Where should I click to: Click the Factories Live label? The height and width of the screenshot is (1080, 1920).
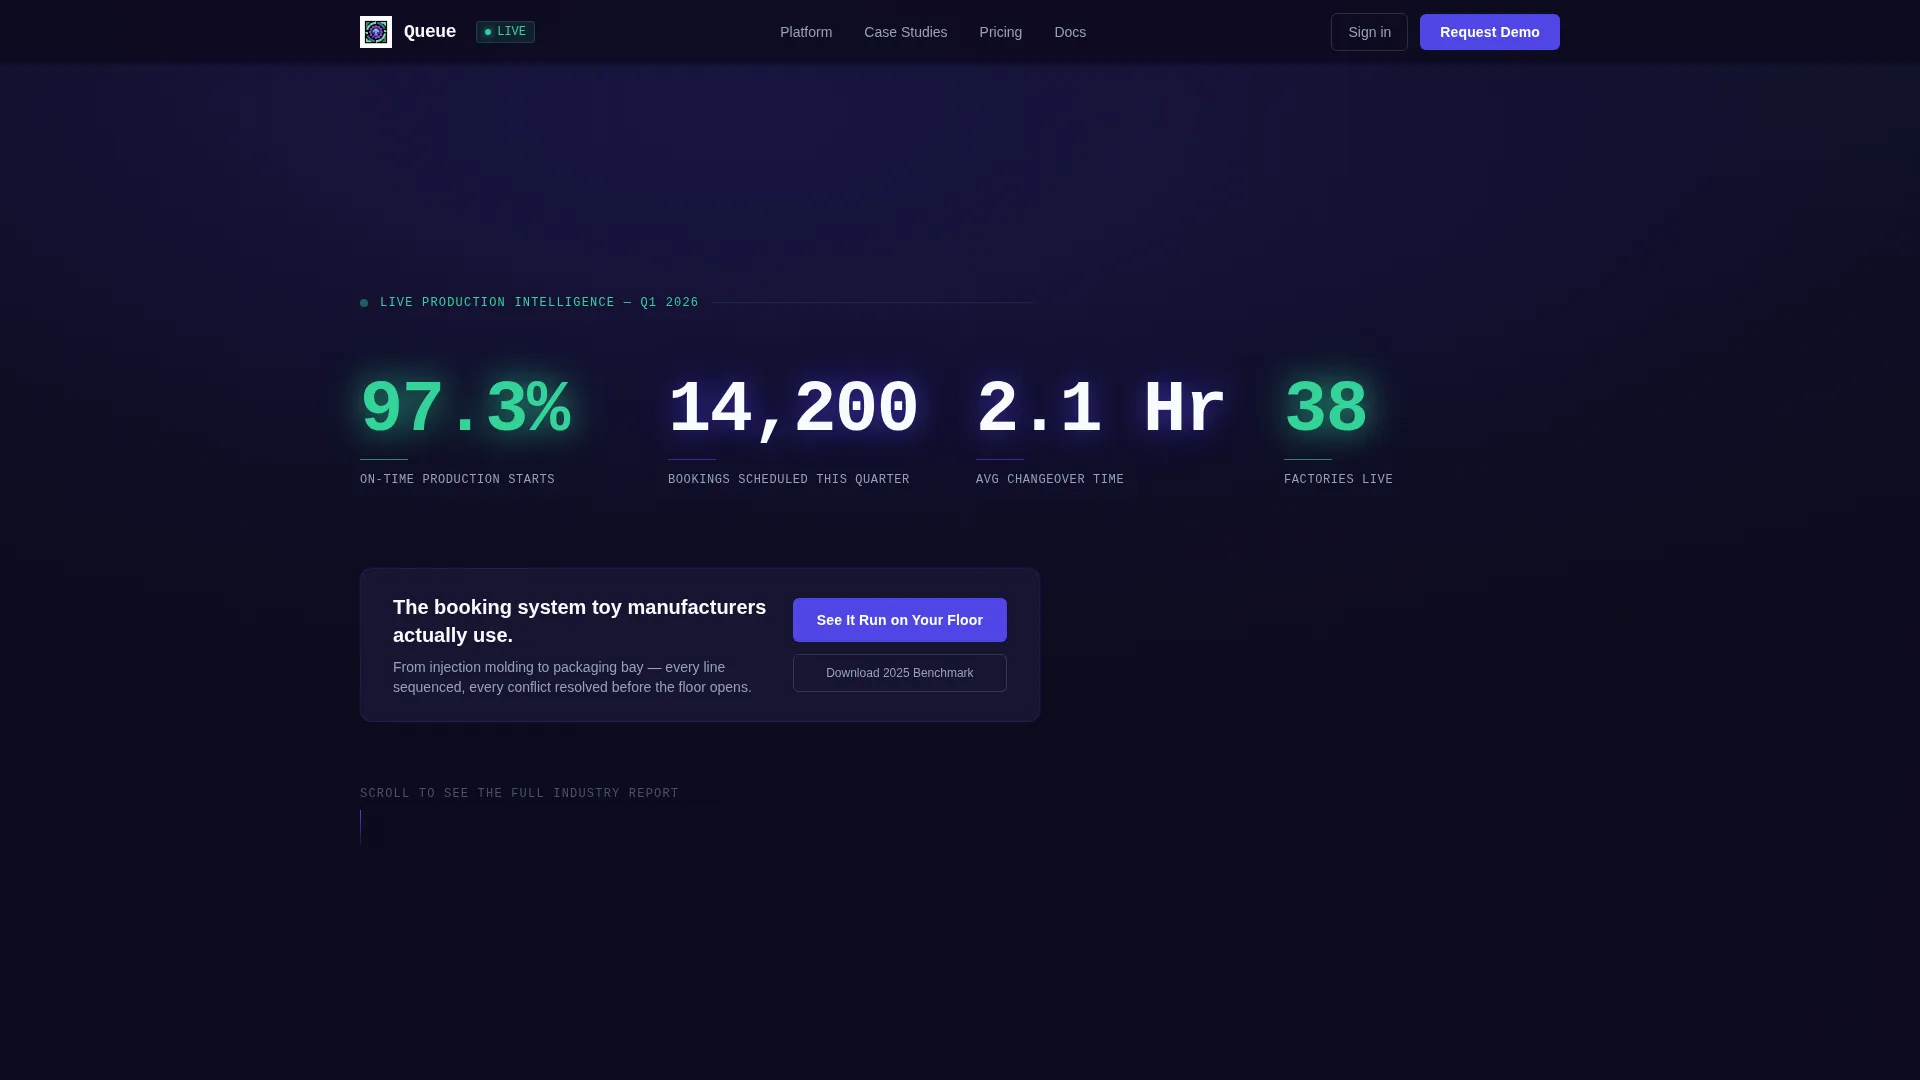[x=1338, y=480]
